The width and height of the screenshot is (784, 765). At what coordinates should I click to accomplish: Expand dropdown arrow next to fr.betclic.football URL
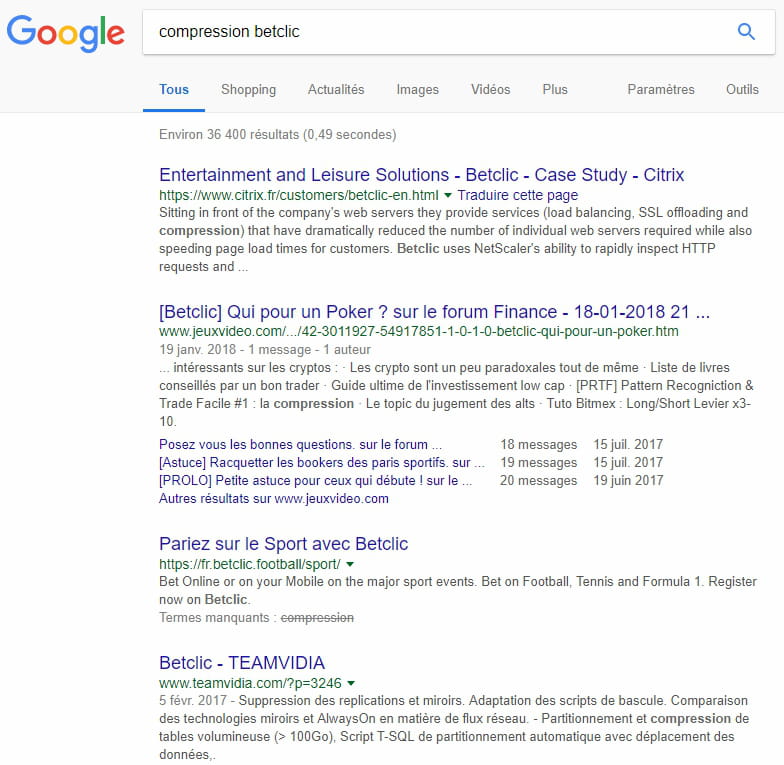point(350,564)
